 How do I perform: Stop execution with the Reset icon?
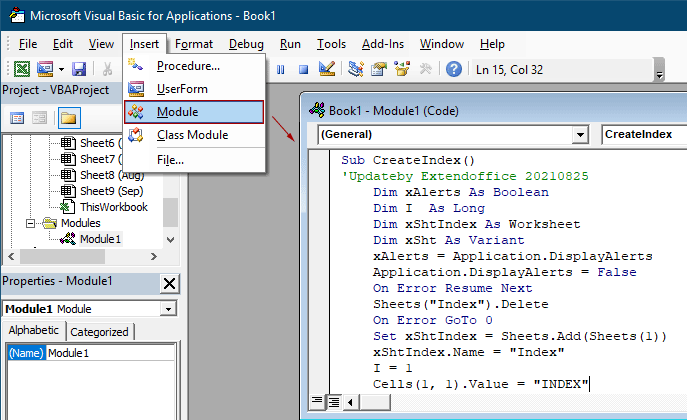pyautogui.click(x=303, y=70)
